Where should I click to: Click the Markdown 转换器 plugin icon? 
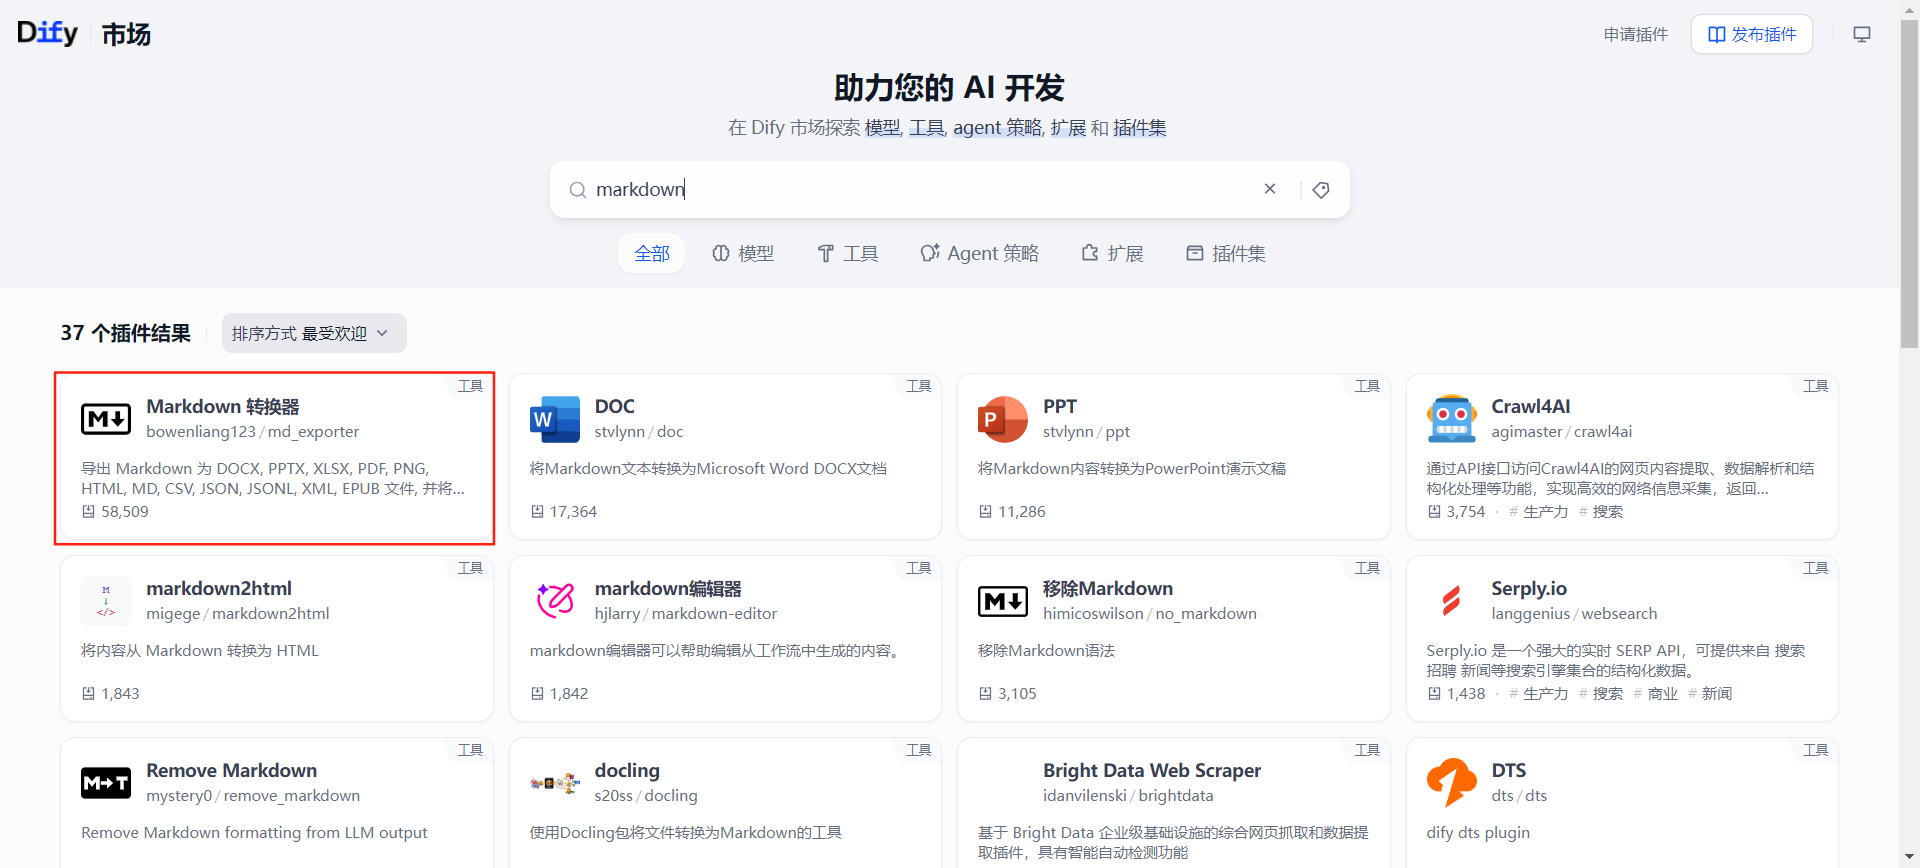coord(106,419)
